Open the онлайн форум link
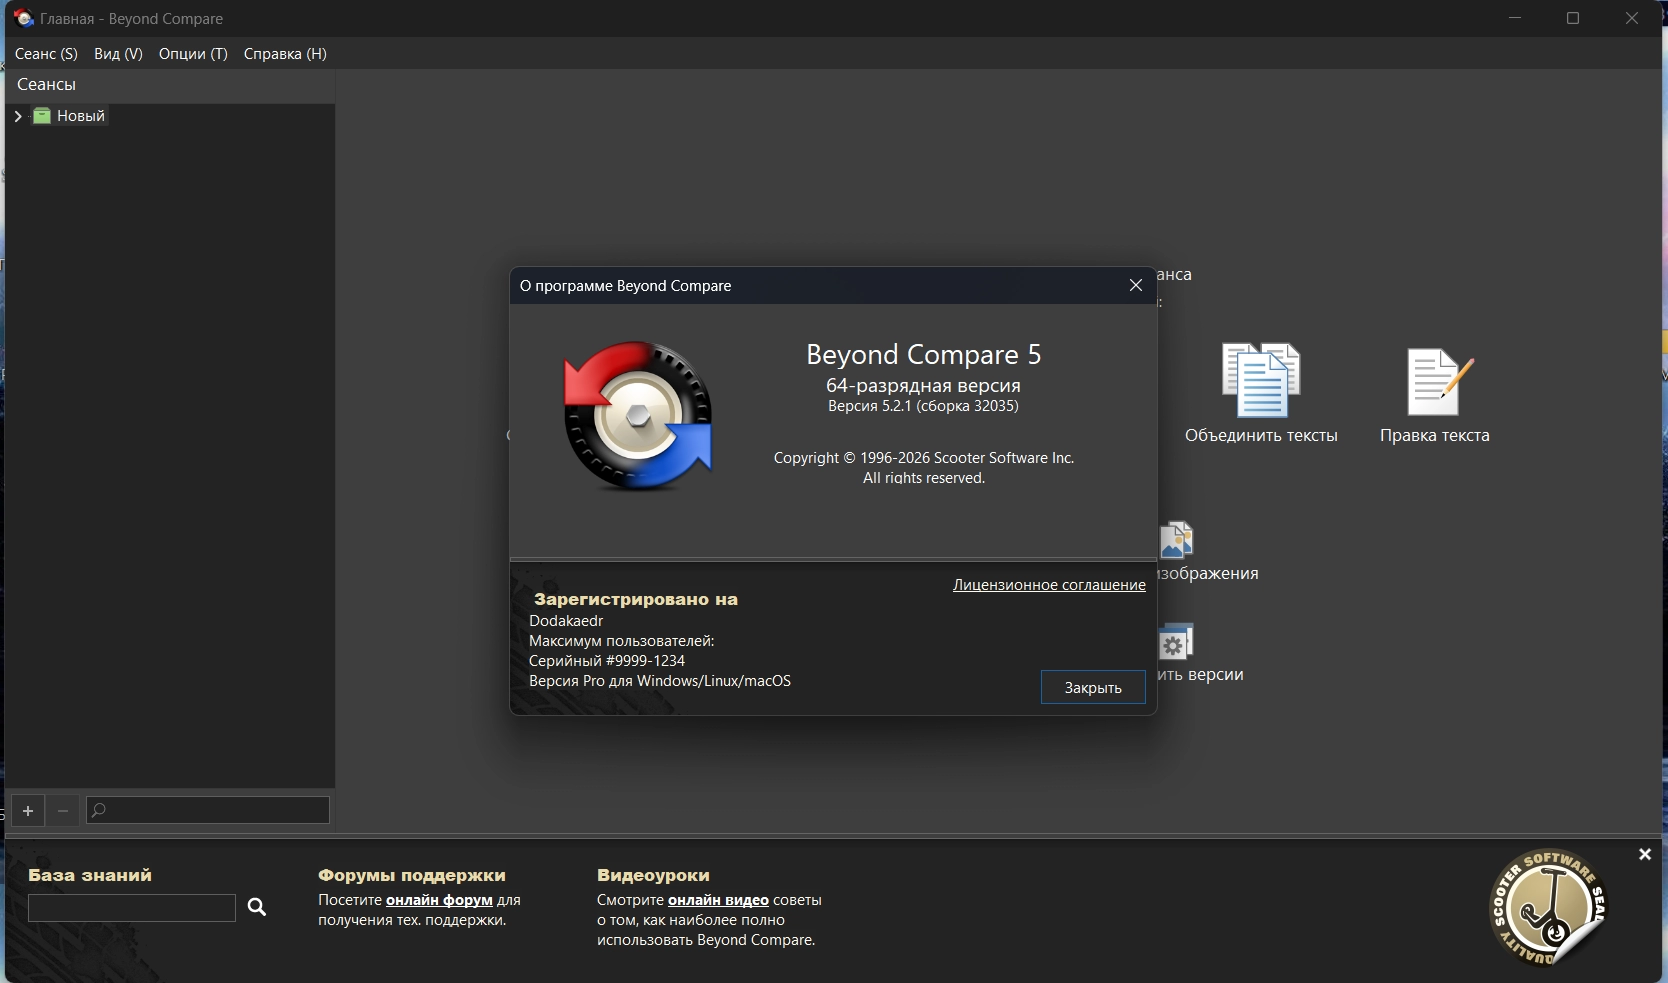The height and width of the screenshot is (983, 1668). [439, 900]
